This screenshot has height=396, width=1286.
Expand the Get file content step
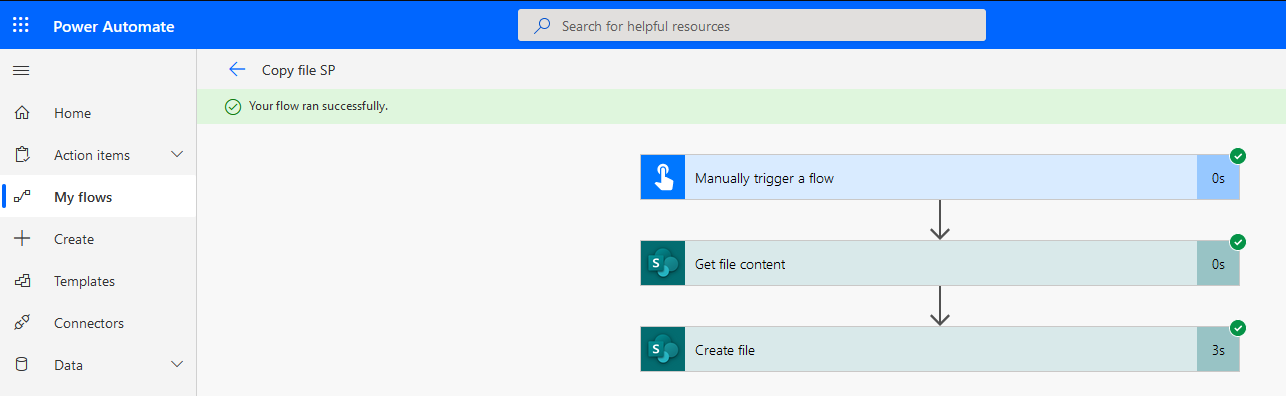(940, 263)
